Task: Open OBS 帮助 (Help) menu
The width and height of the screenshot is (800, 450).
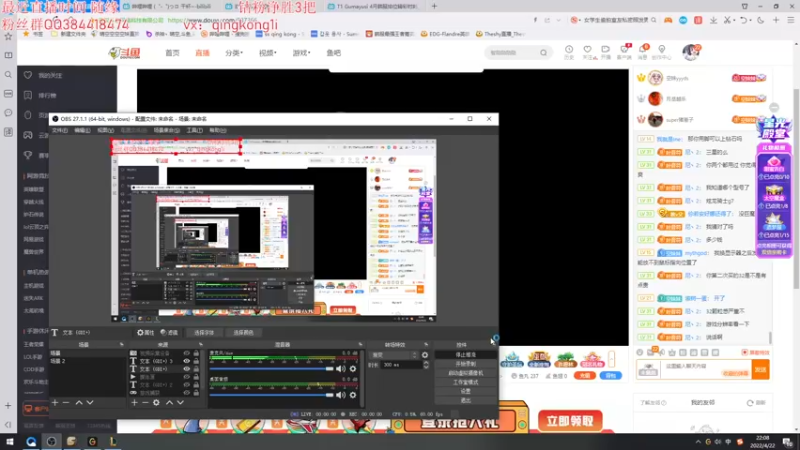Action: point(217,131)
